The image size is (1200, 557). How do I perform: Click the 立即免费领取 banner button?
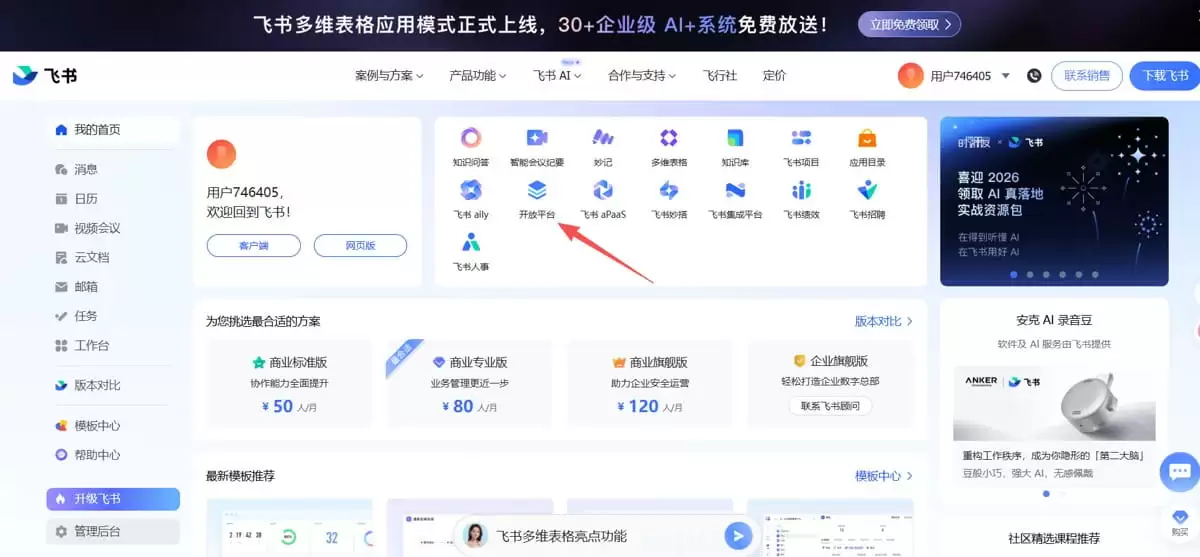(910, 24)
